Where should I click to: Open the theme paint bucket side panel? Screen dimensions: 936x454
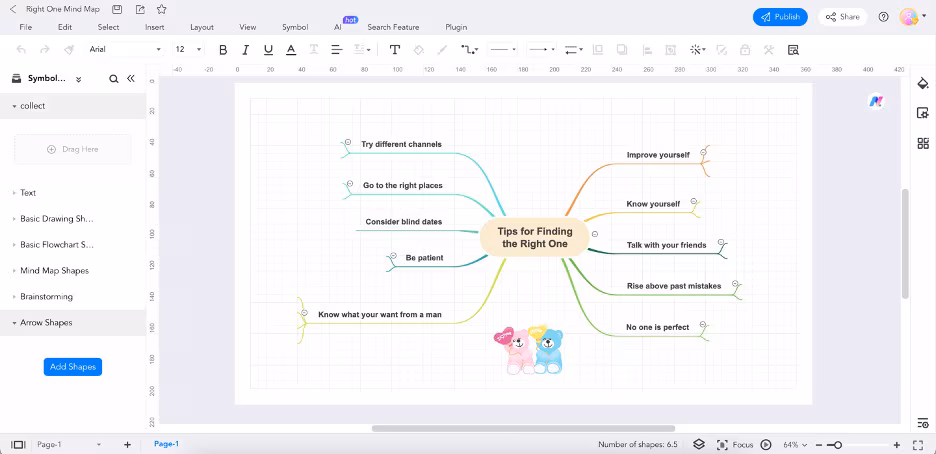(x=923, y=83)
